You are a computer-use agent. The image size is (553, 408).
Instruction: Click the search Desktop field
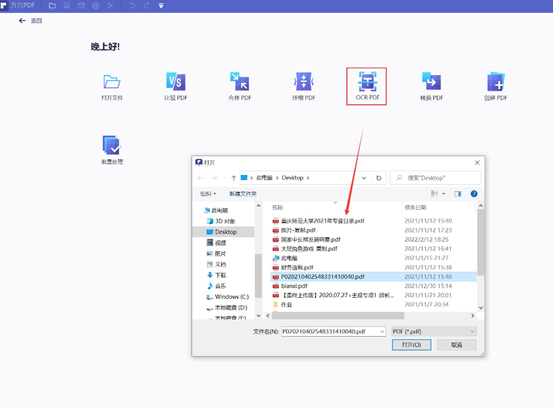click(x=435, y=178)
